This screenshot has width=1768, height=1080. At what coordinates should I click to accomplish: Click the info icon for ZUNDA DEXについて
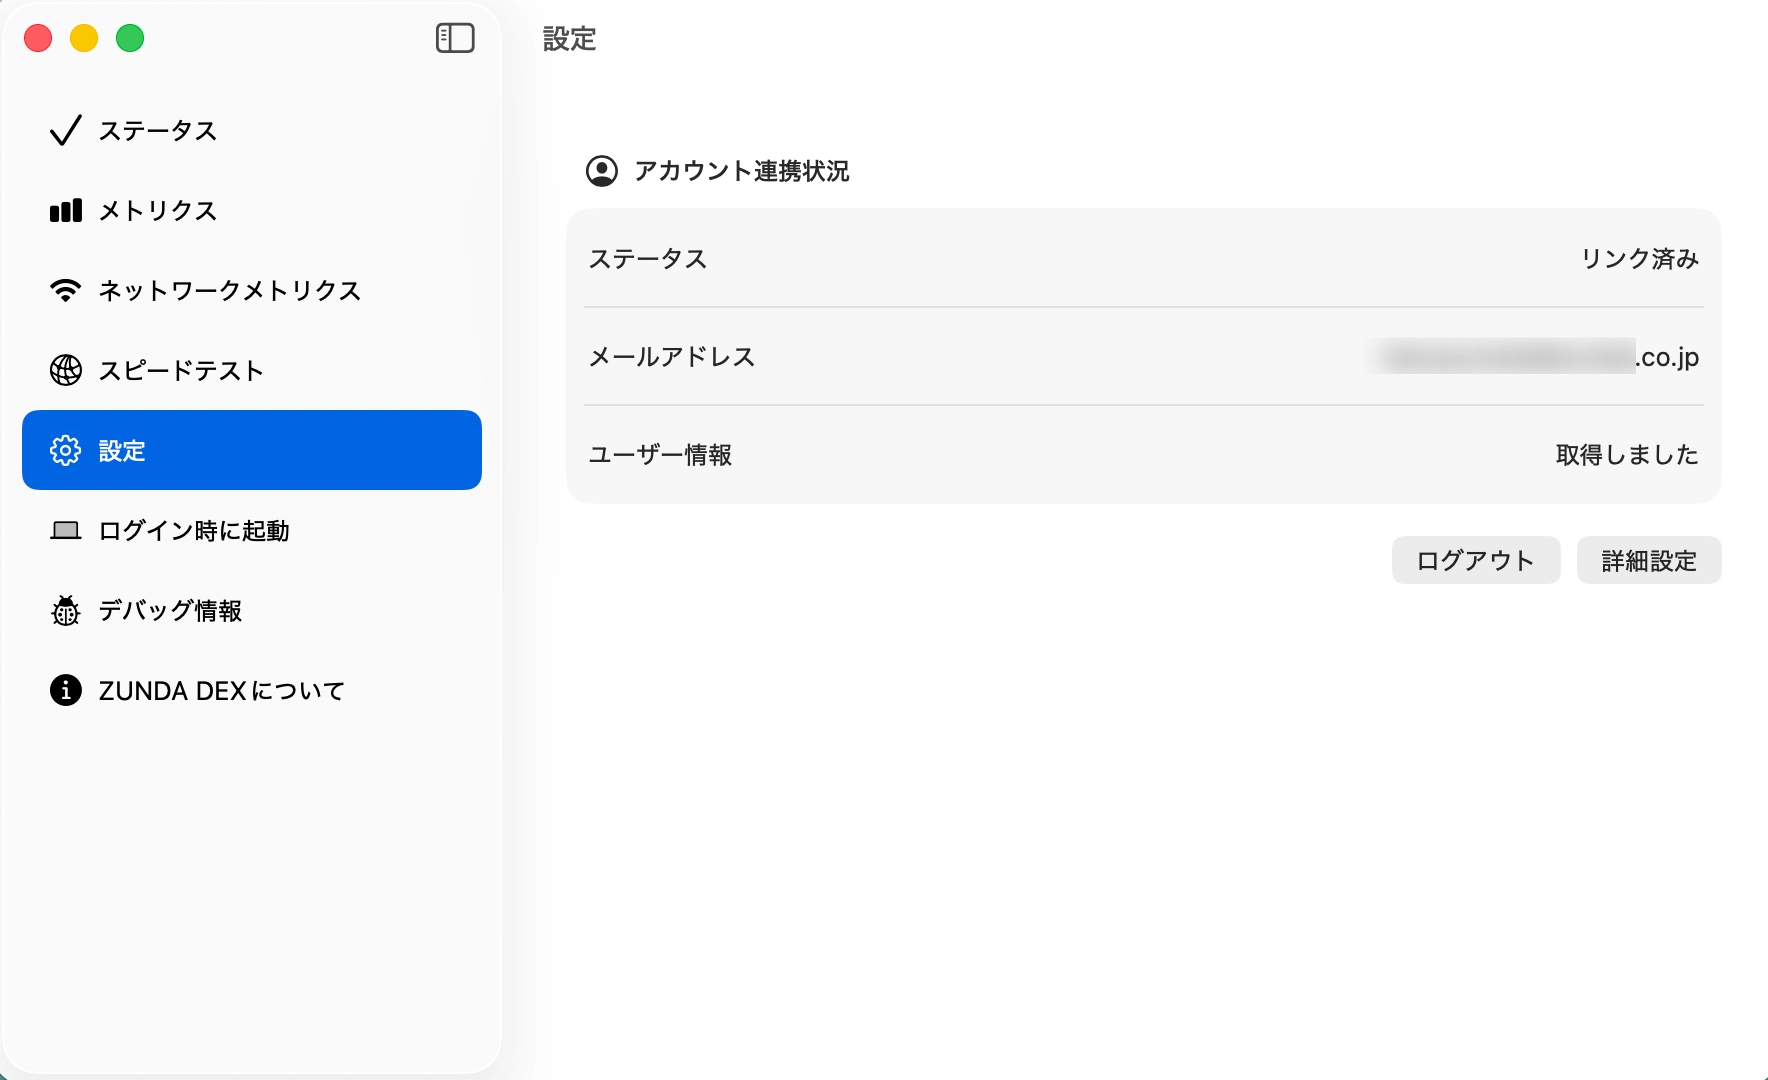66,691
